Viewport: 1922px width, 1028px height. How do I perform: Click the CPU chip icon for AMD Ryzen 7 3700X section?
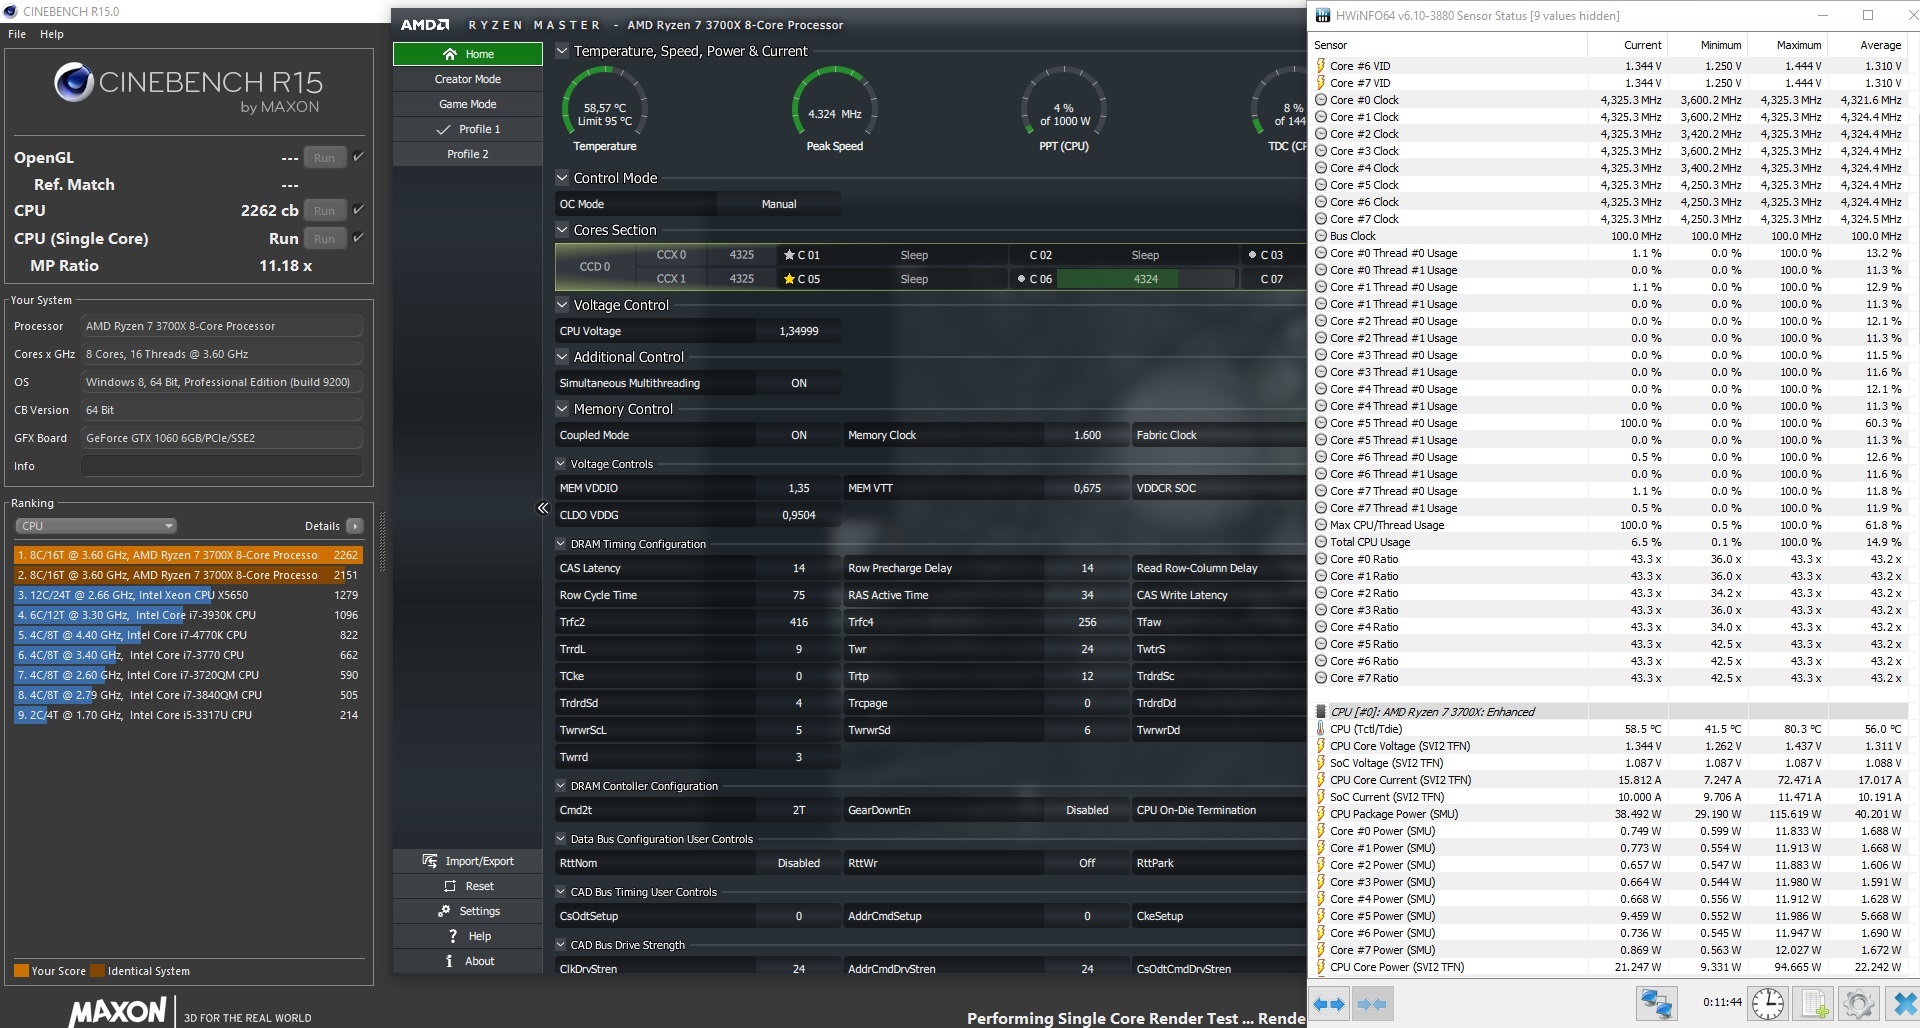[1320, 712]
